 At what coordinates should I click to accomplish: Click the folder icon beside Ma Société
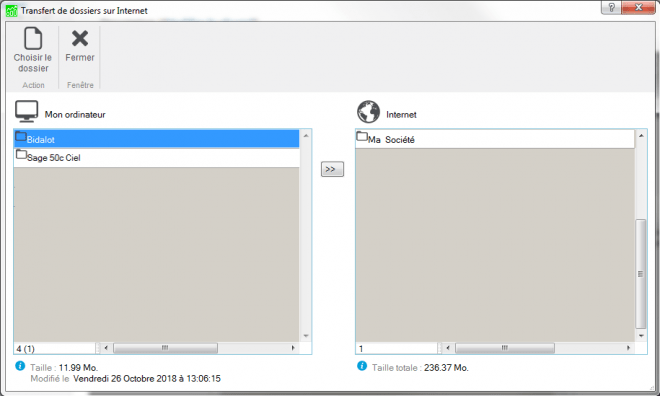[362, 136]
